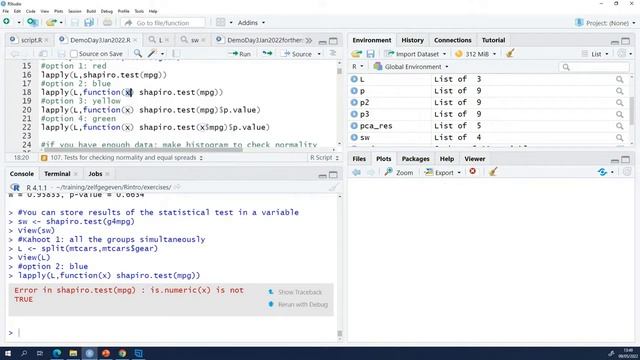Image resolution: width=640 pixels, height=360 pixels.
Task: Switch to the Packages tab
Action: [x=416, y=159]
